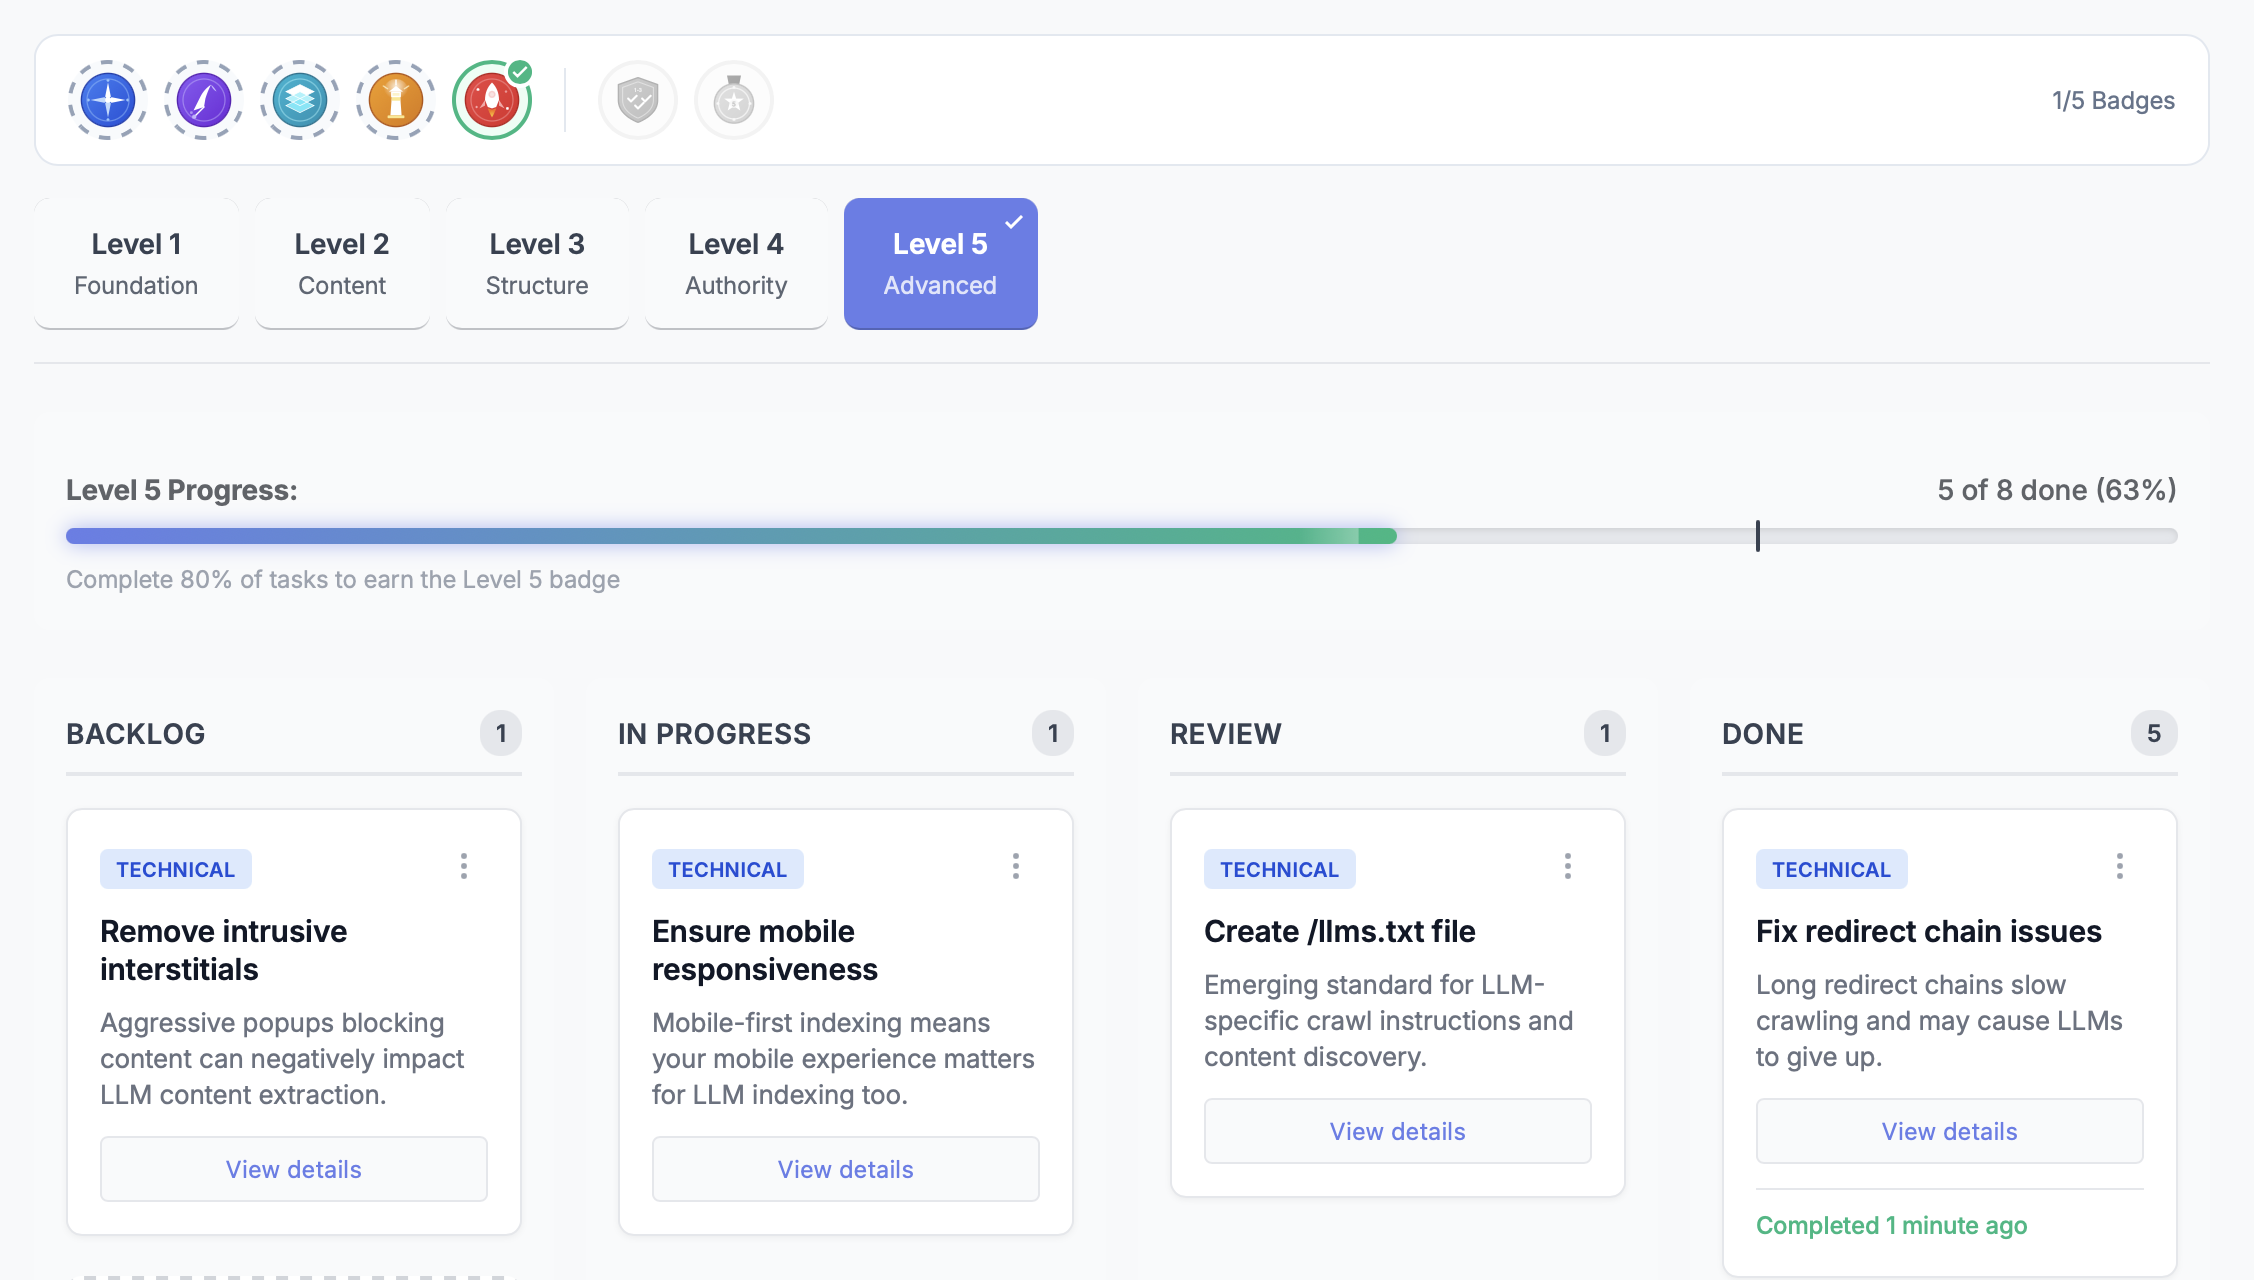View details for Remove intrusive interstitials
The height and width of the screenshot is (1280, 2254).
click(x=293, y=1169)
